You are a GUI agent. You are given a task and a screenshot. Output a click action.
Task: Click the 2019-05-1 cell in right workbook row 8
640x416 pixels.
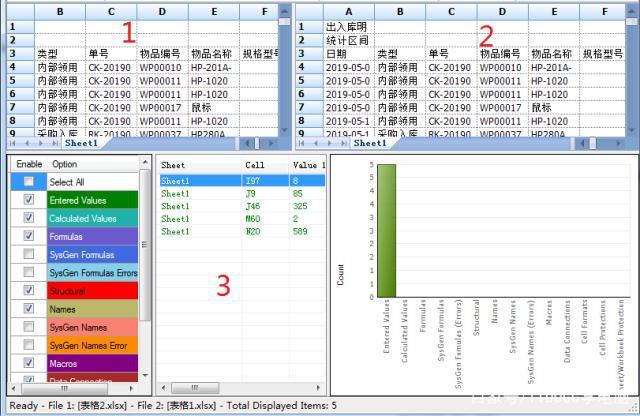coord(349,121)
